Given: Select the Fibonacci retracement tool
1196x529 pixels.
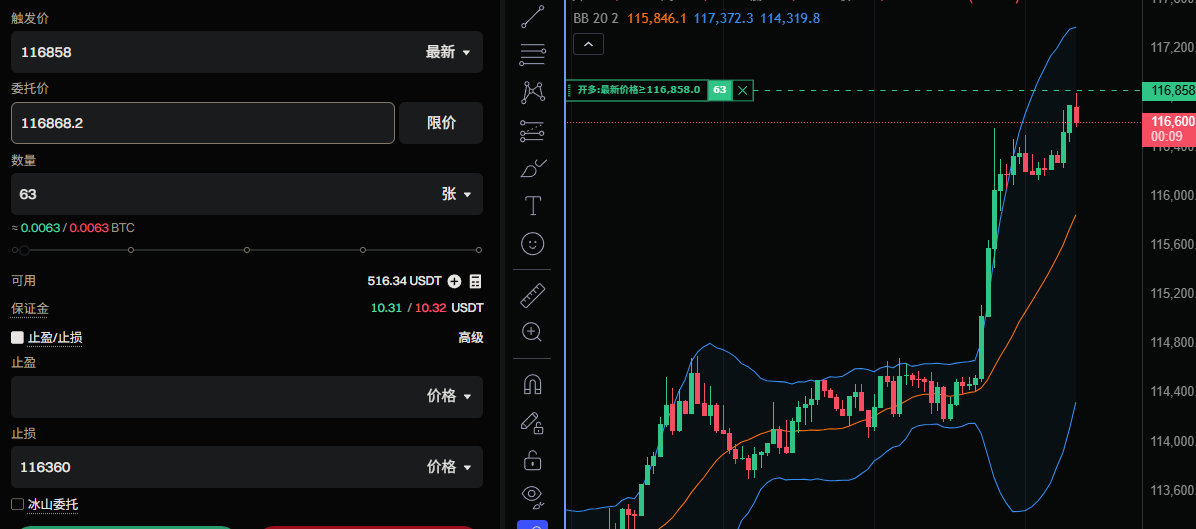Looking at the screenshot, I should pyautogui.click(x=532, y=53).
